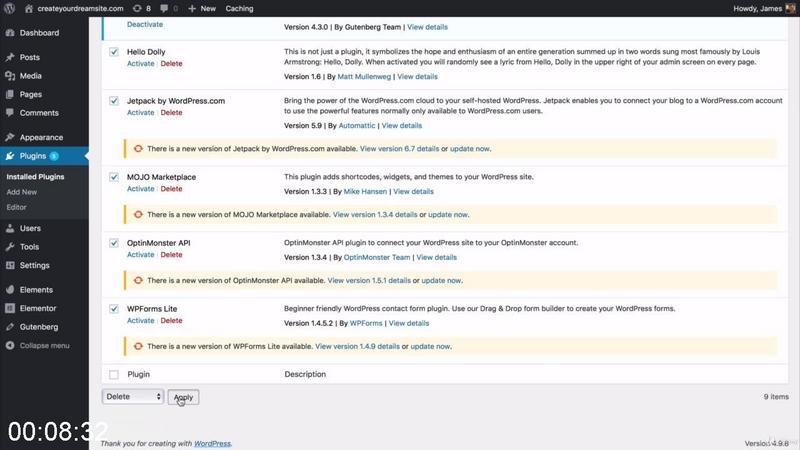800x450 pixels.
Task: Click the Comments sidebar icon
Action: (10, 113)
